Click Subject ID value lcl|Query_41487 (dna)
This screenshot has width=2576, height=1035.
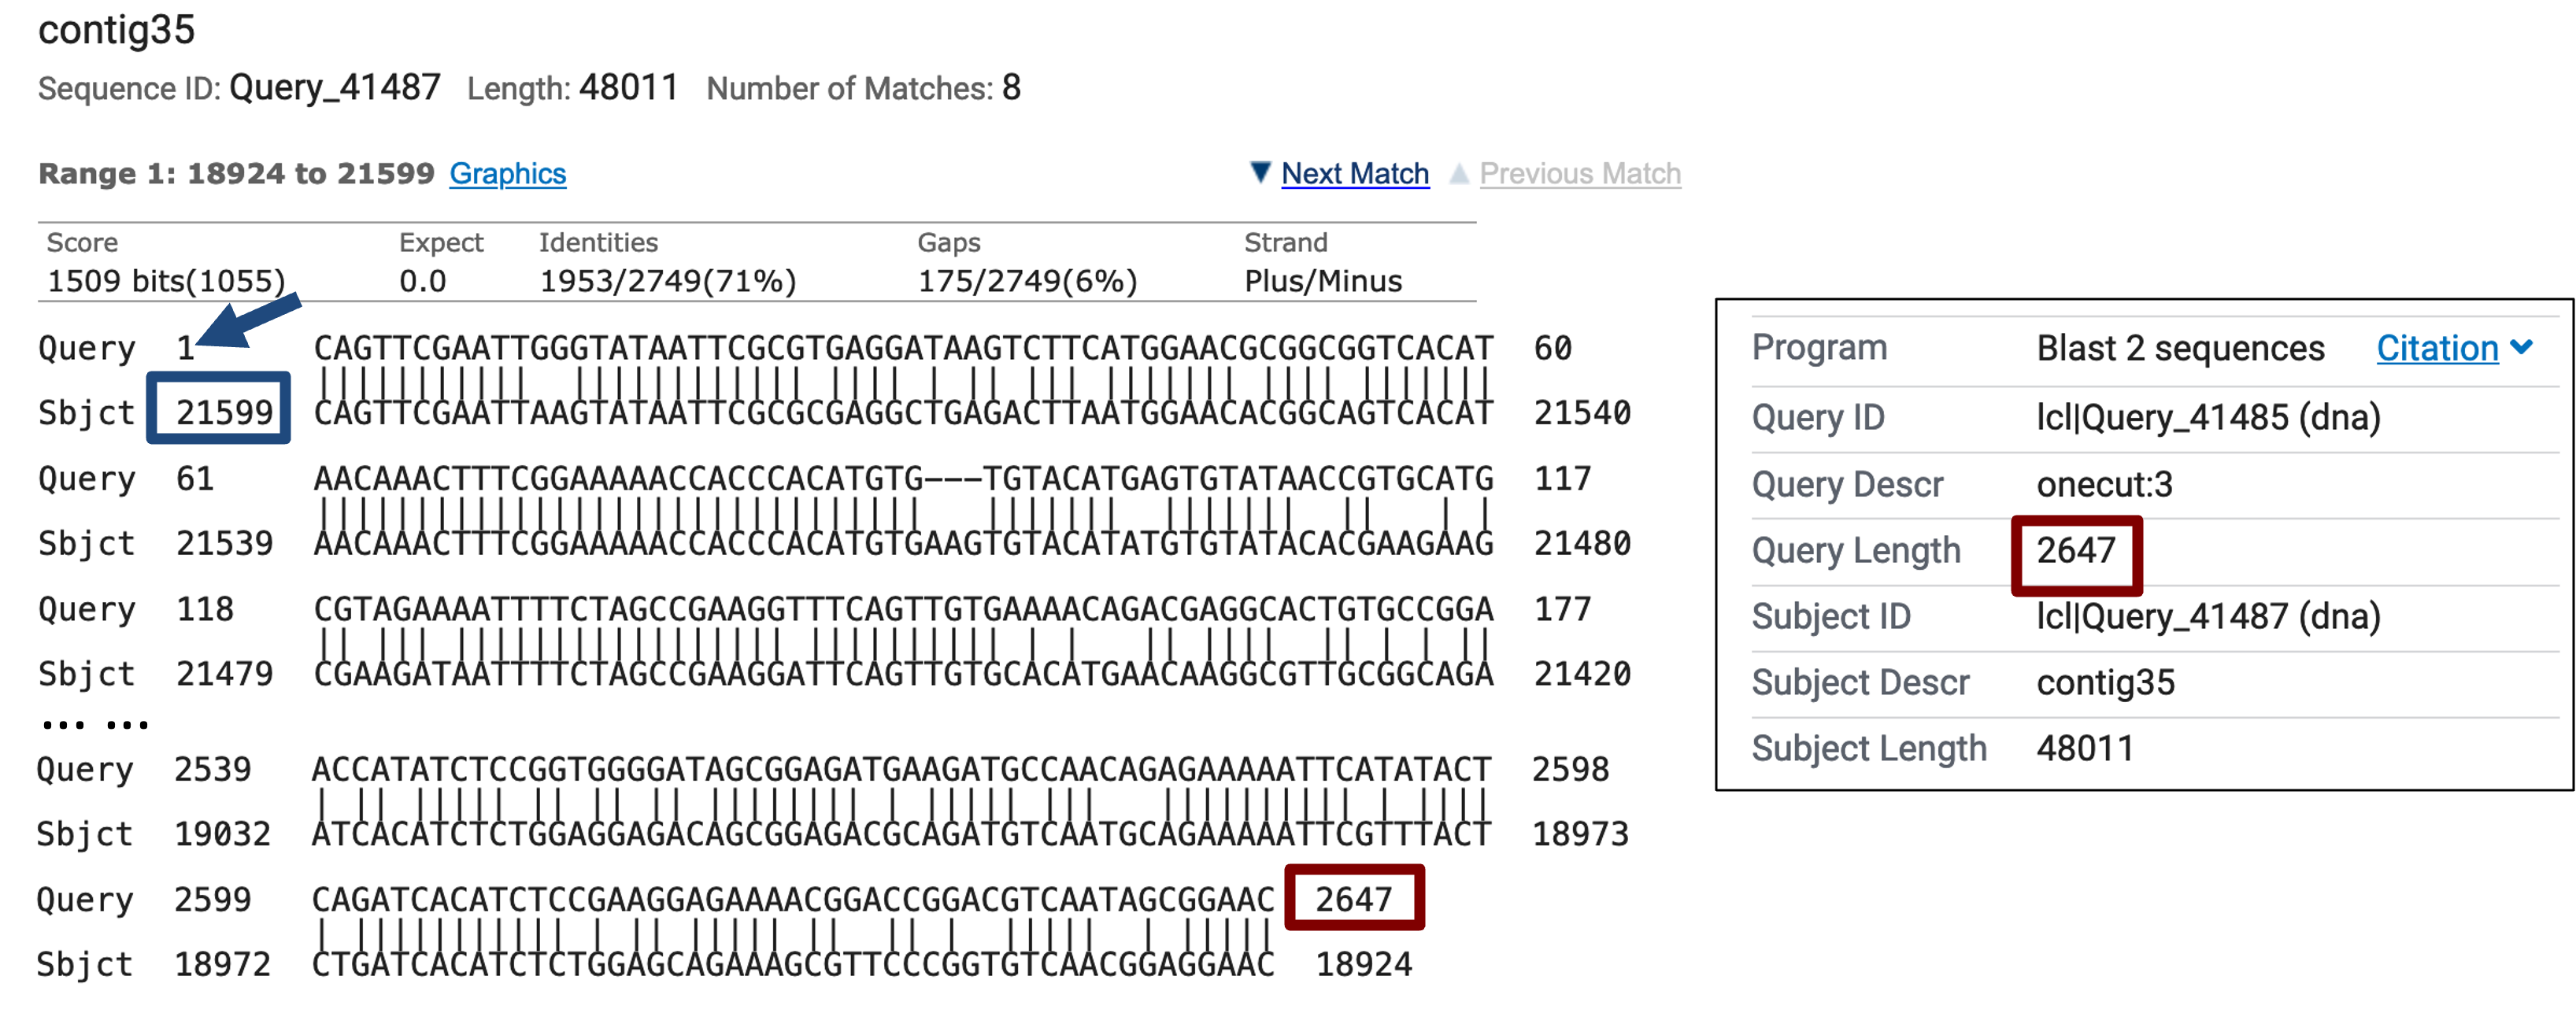2208,616
